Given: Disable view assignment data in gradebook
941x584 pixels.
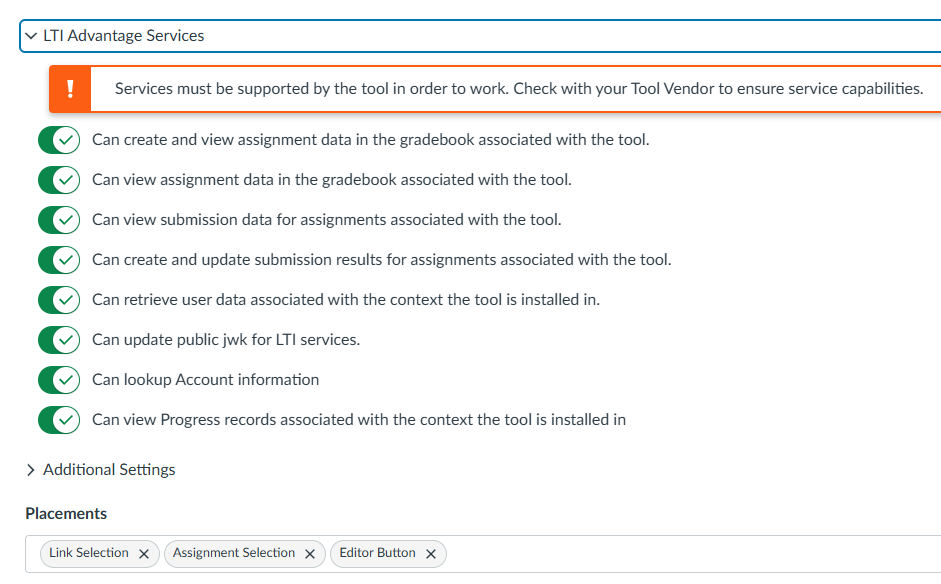Looking at the screenshot, I should click(x=59, y=180).
